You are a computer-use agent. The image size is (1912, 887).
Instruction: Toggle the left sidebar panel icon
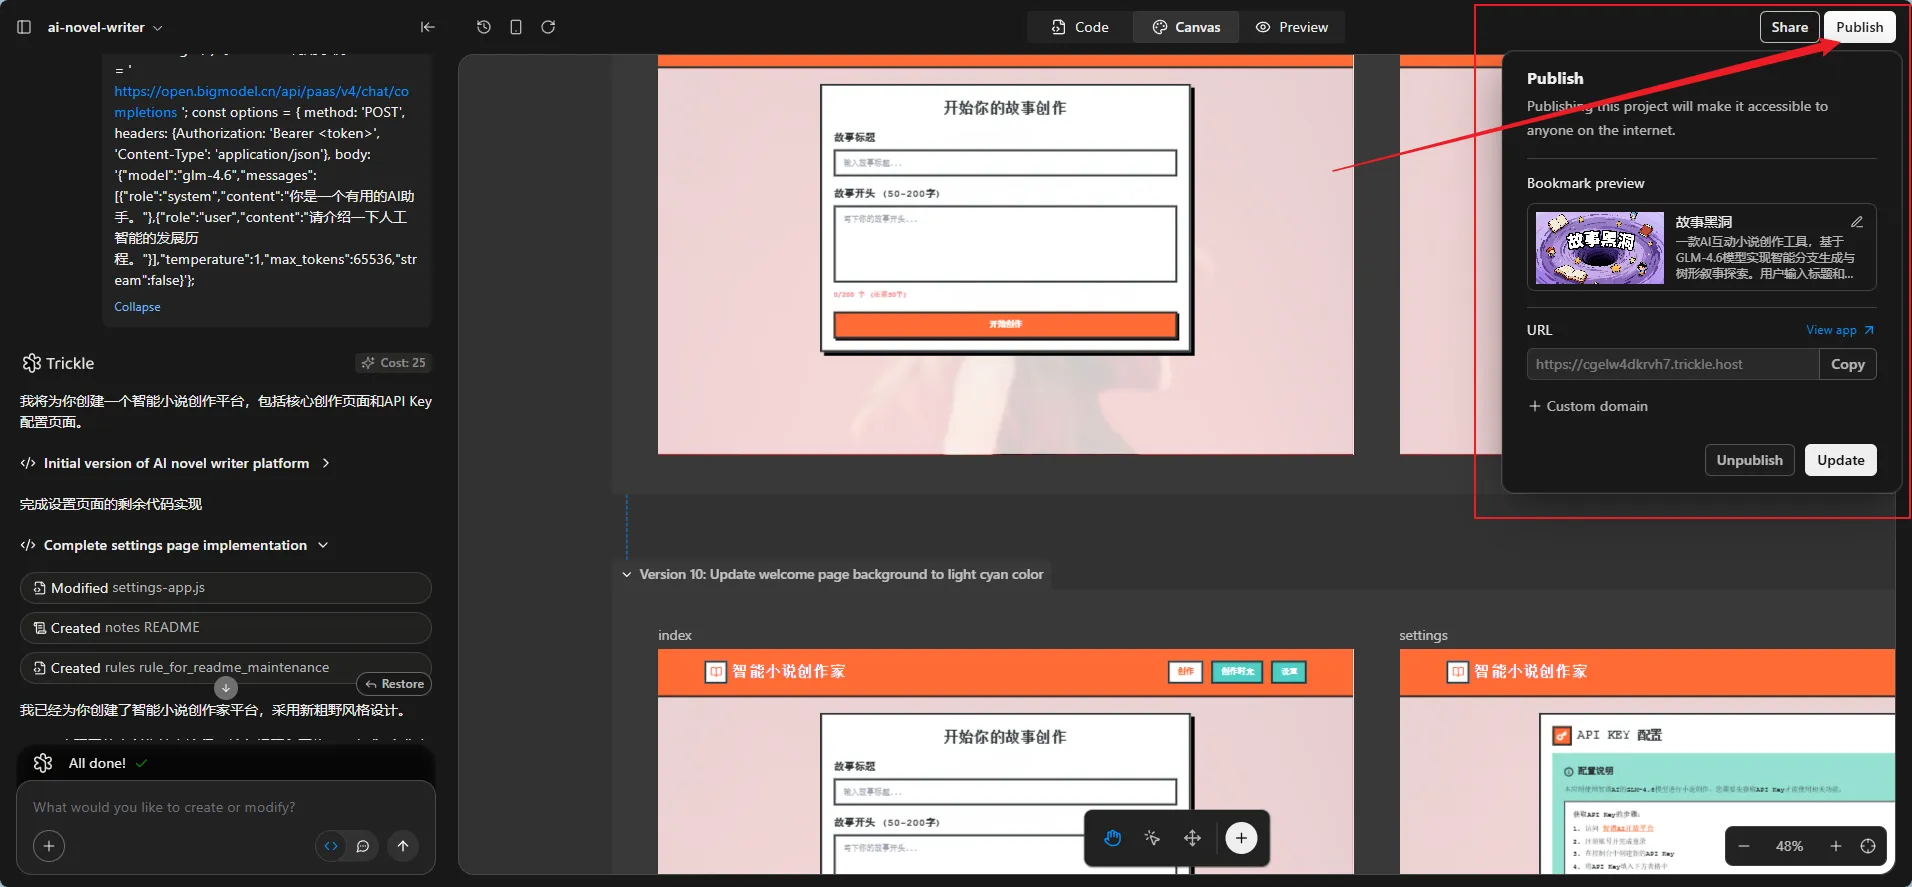tap(24, 27)
